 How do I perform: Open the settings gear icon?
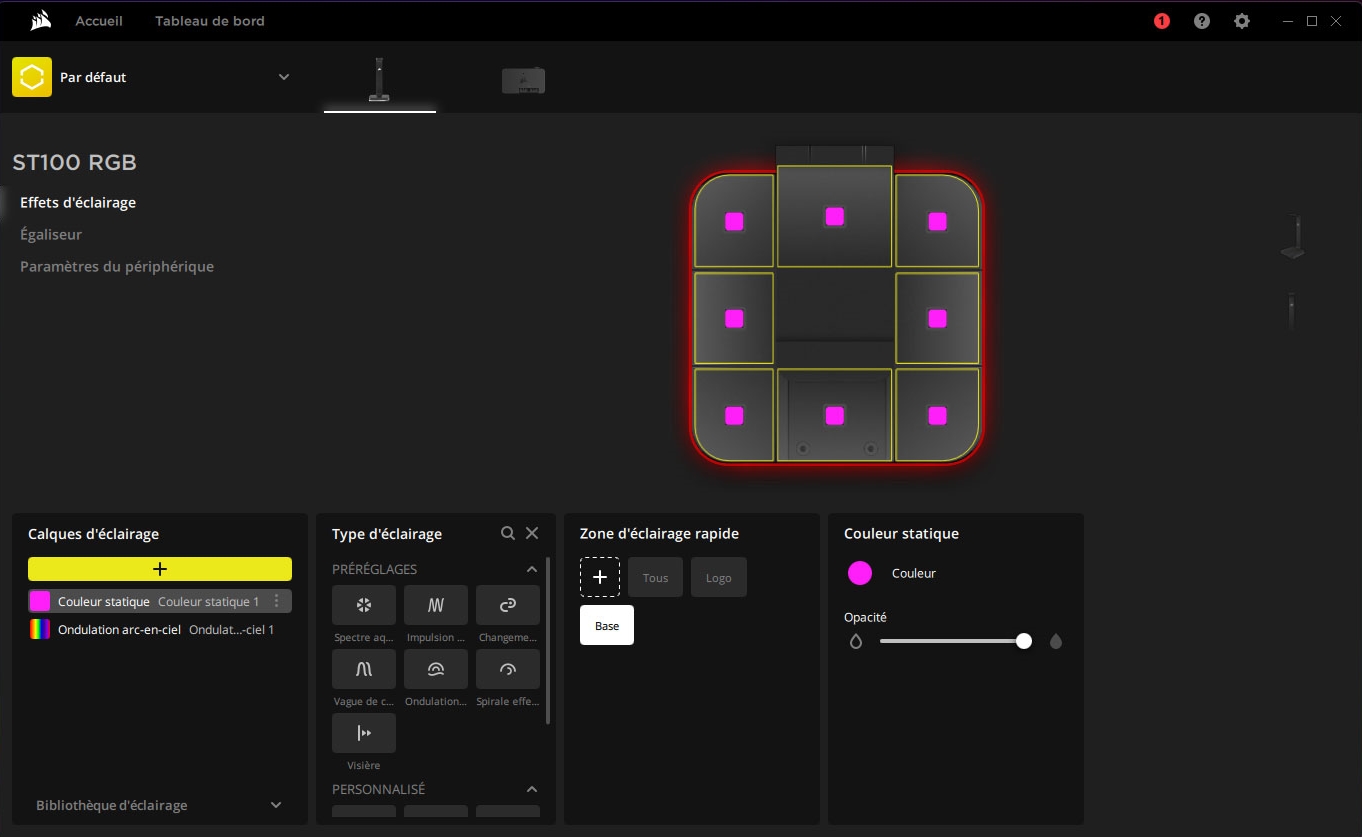pos(1242,21)
